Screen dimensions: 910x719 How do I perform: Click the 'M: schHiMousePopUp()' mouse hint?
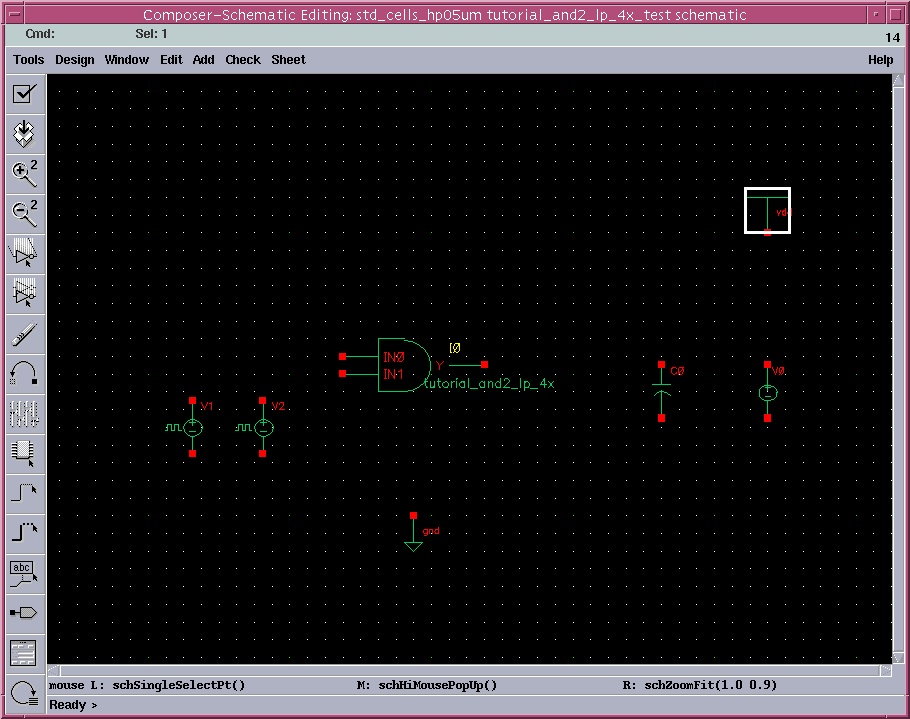[427, 685]
